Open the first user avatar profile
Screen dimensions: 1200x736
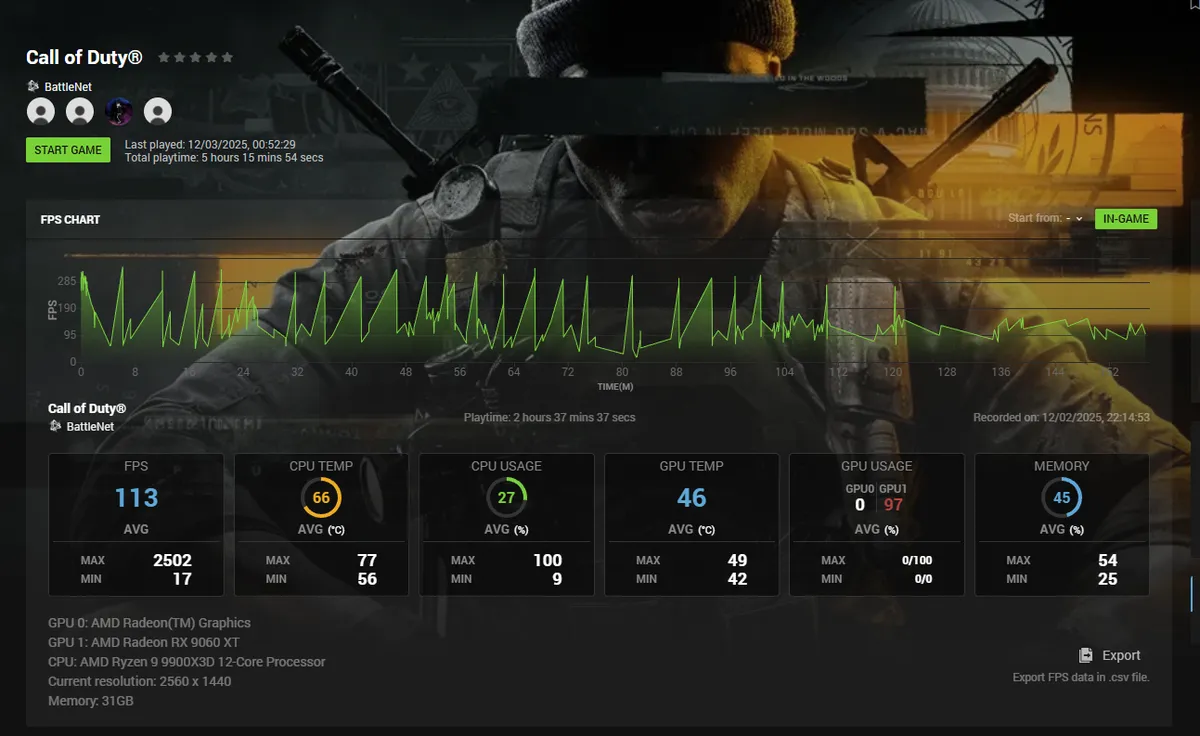click(41, 111)
